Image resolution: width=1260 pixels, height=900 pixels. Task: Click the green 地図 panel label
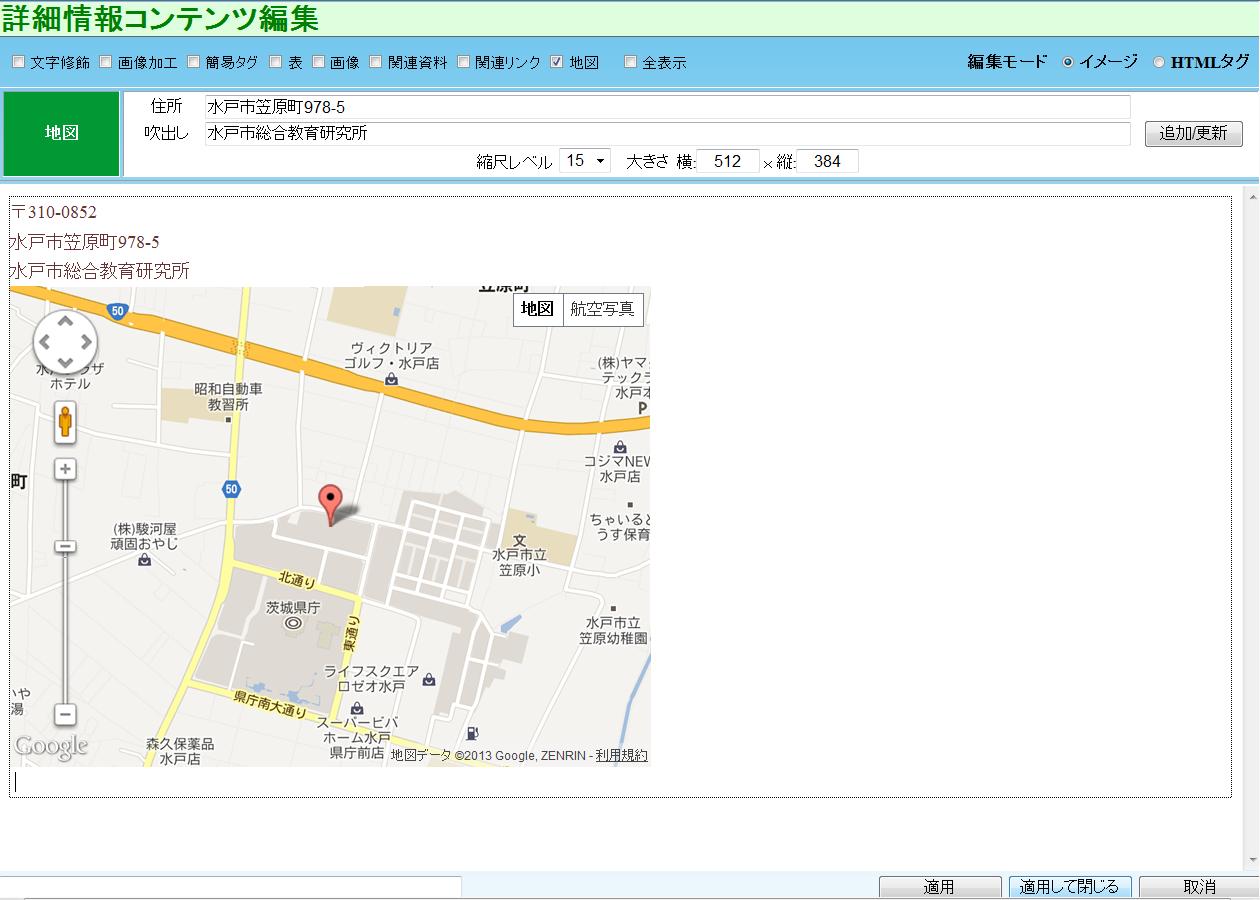(62, 133)
